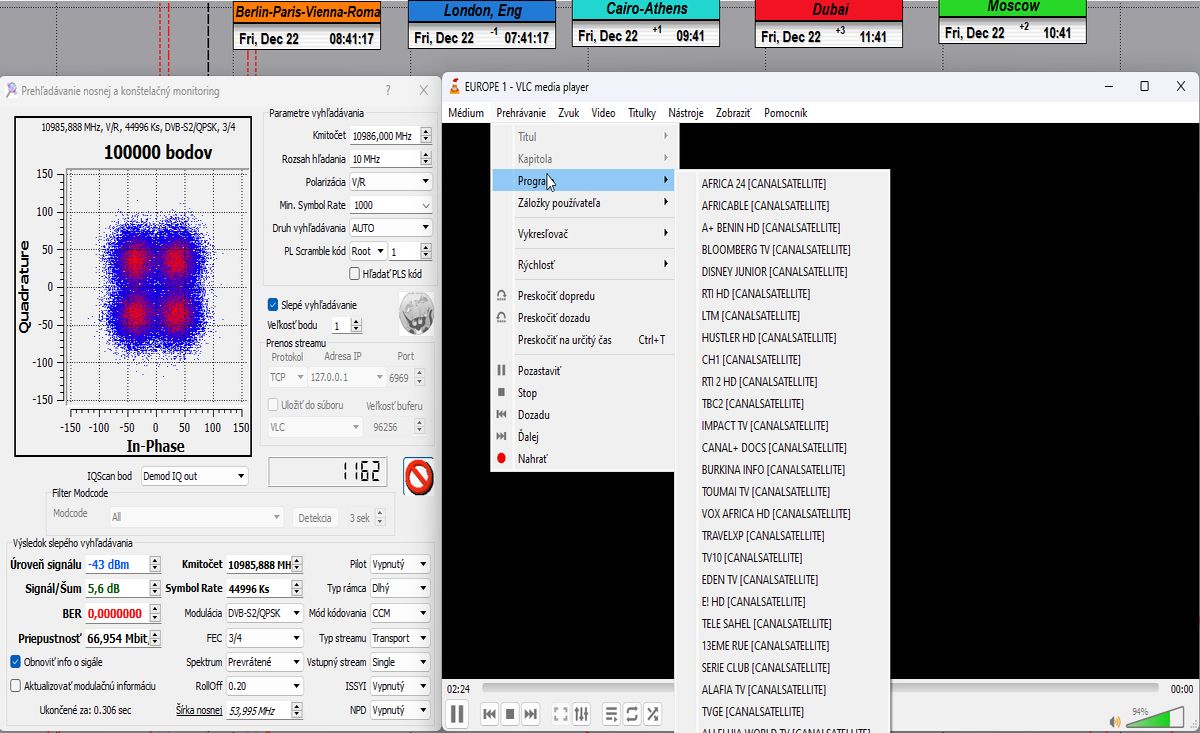Adjust the VLC volume slider
The image size is (1200, 733).
click(1158, 720)
